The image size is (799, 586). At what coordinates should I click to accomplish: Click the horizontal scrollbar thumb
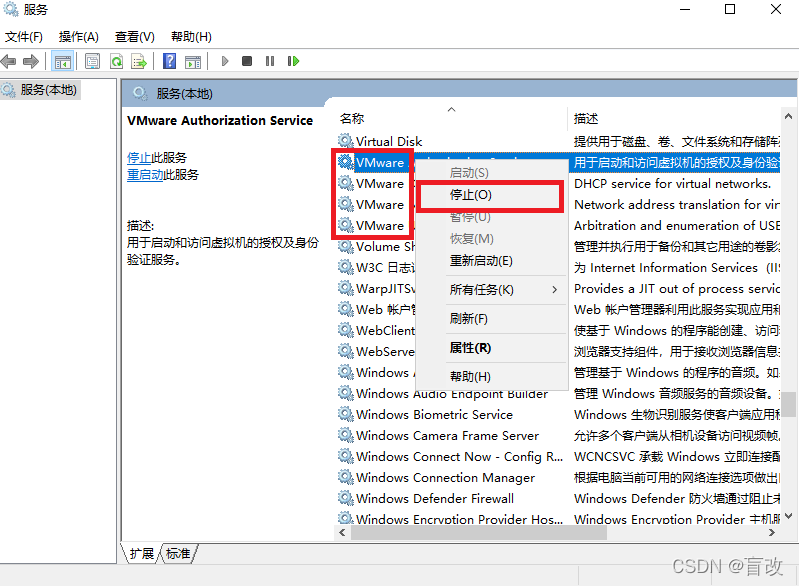pyautogui.click(x=479, y=532)
